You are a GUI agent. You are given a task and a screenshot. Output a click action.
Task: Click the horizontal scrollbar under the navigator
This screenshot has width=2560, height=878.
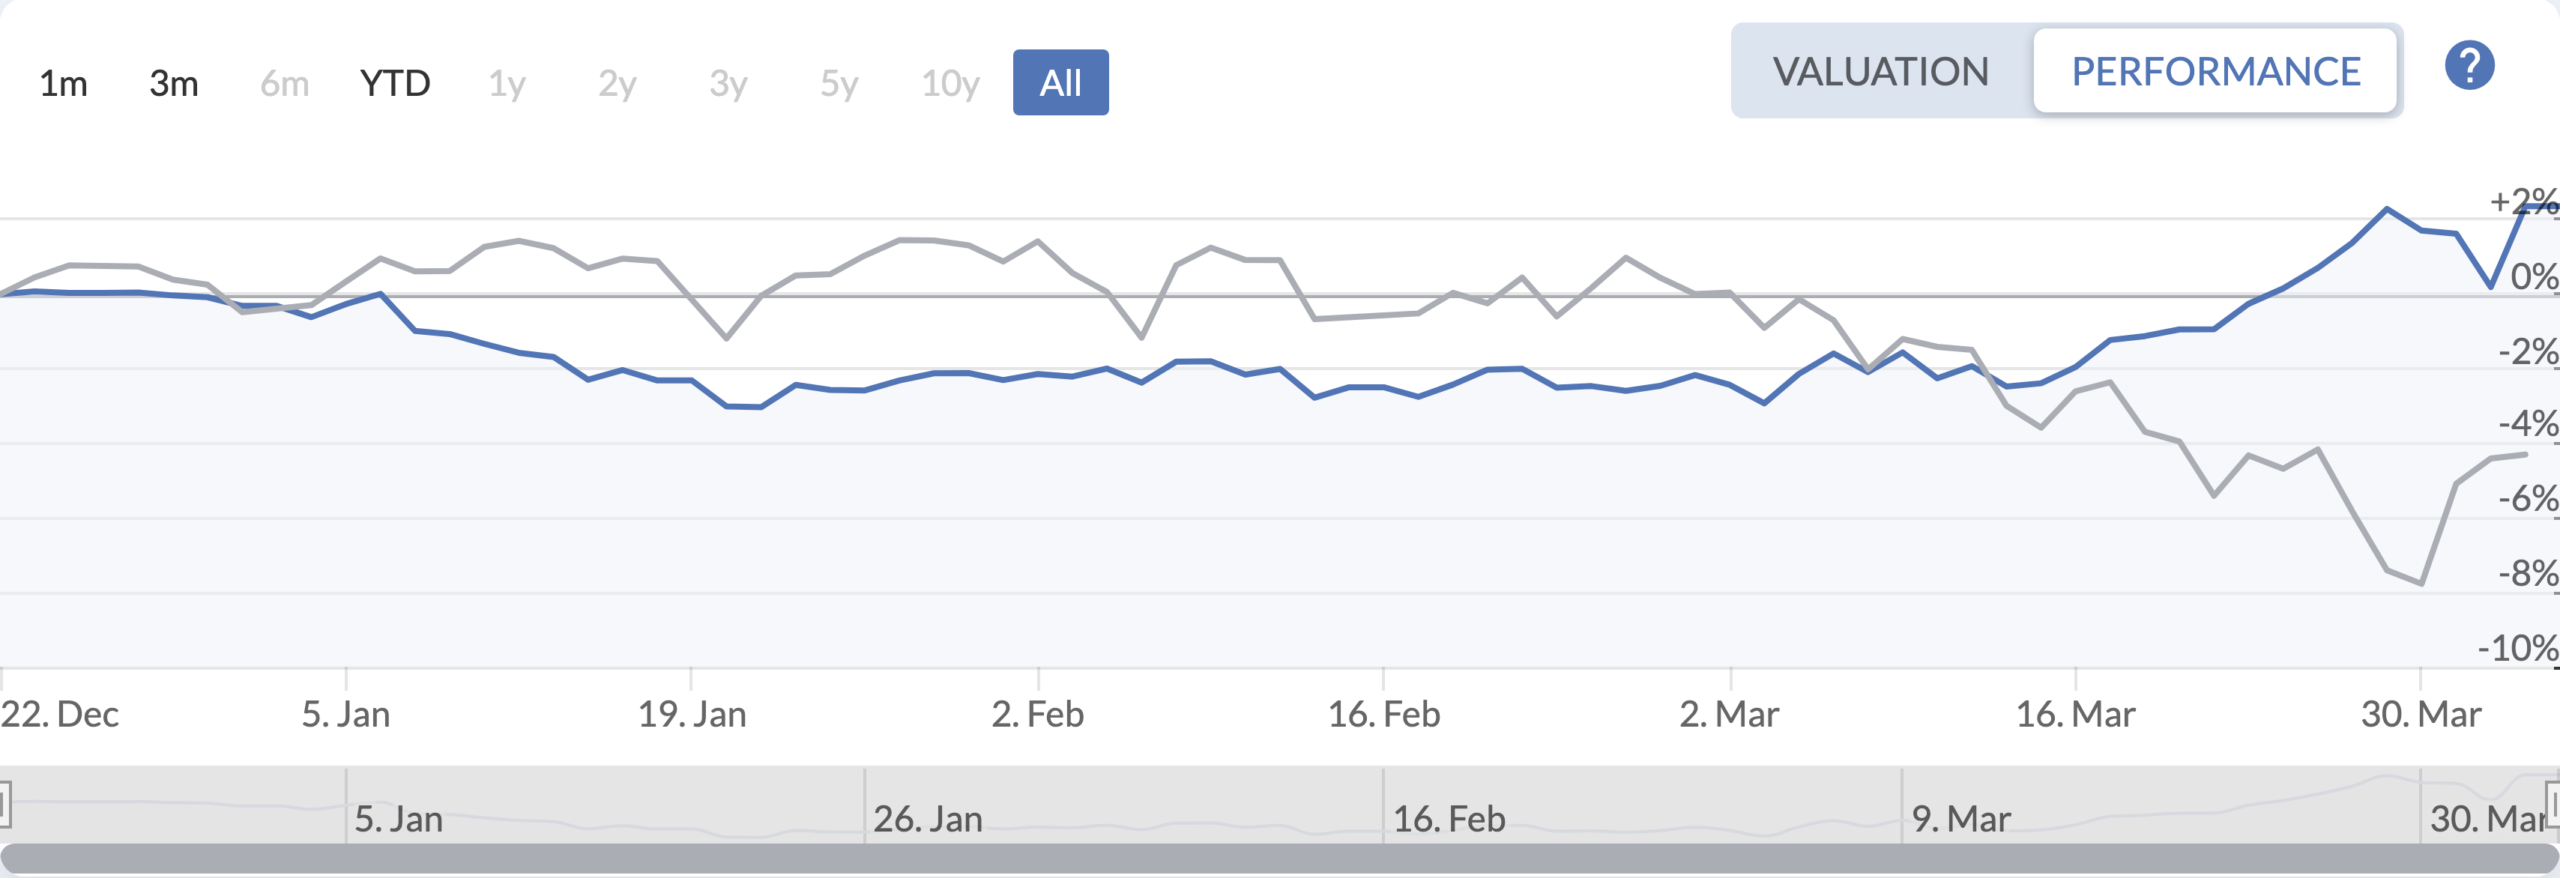point(1280,858)
